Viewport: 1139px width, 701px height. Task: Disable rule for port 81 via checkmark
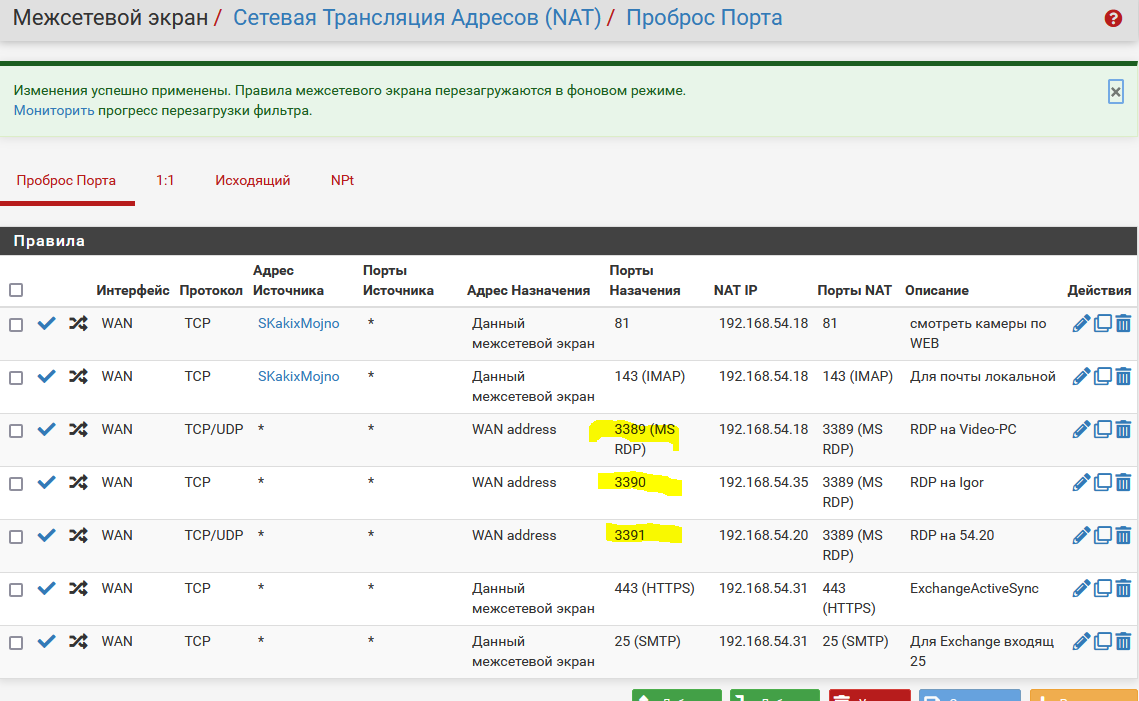click(46, 323)
